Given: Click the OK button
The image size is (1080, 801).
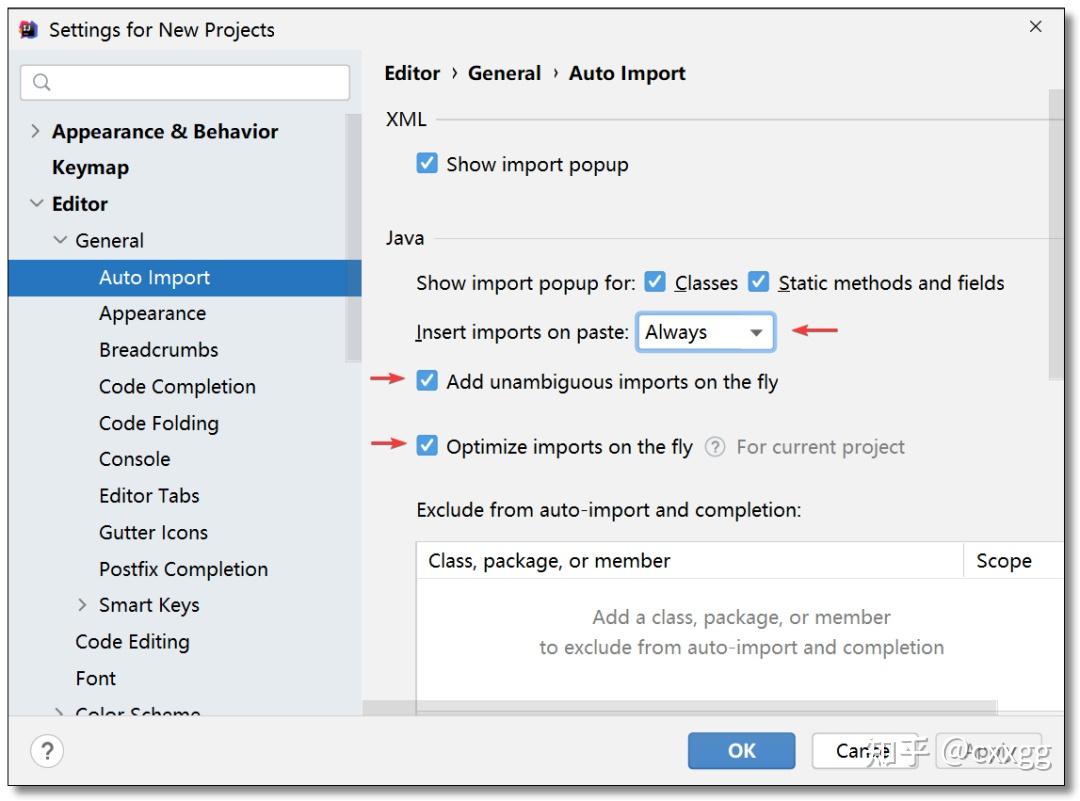Looking at the screenshot, I should coord(741,750).
